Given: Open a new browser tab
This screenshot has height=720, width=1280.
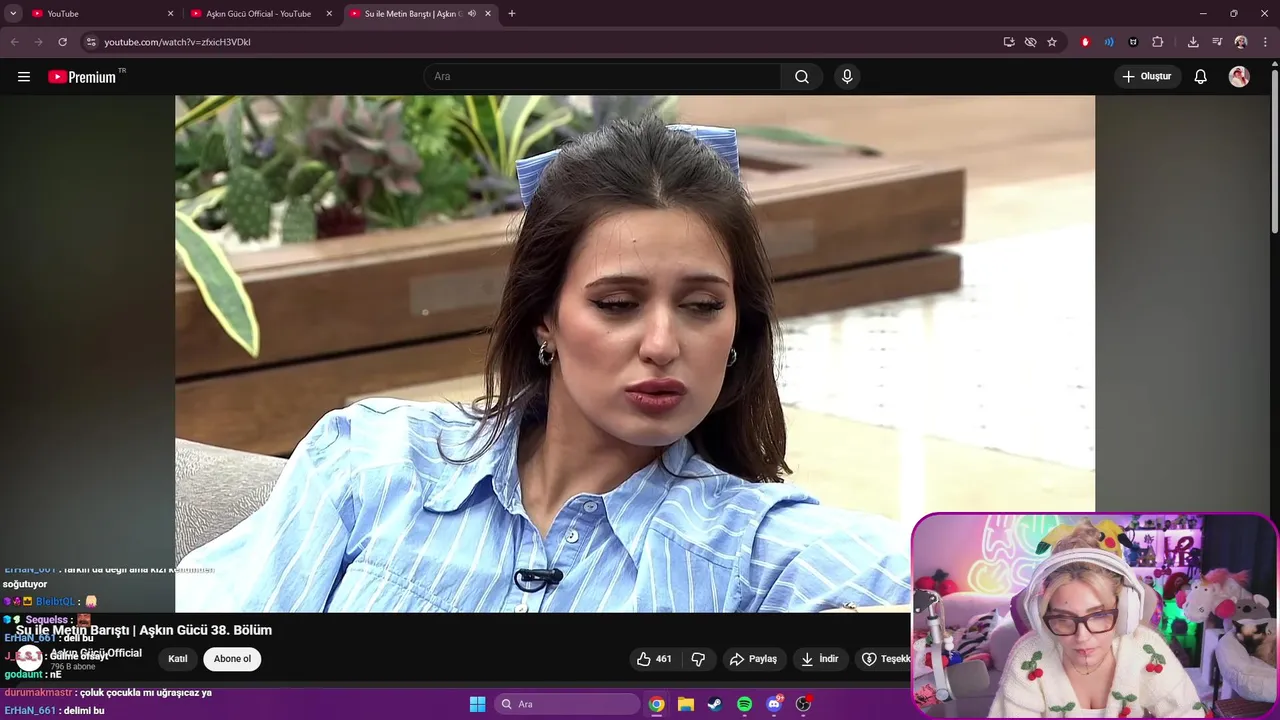Looking at the screenshot, I should 512,14.
